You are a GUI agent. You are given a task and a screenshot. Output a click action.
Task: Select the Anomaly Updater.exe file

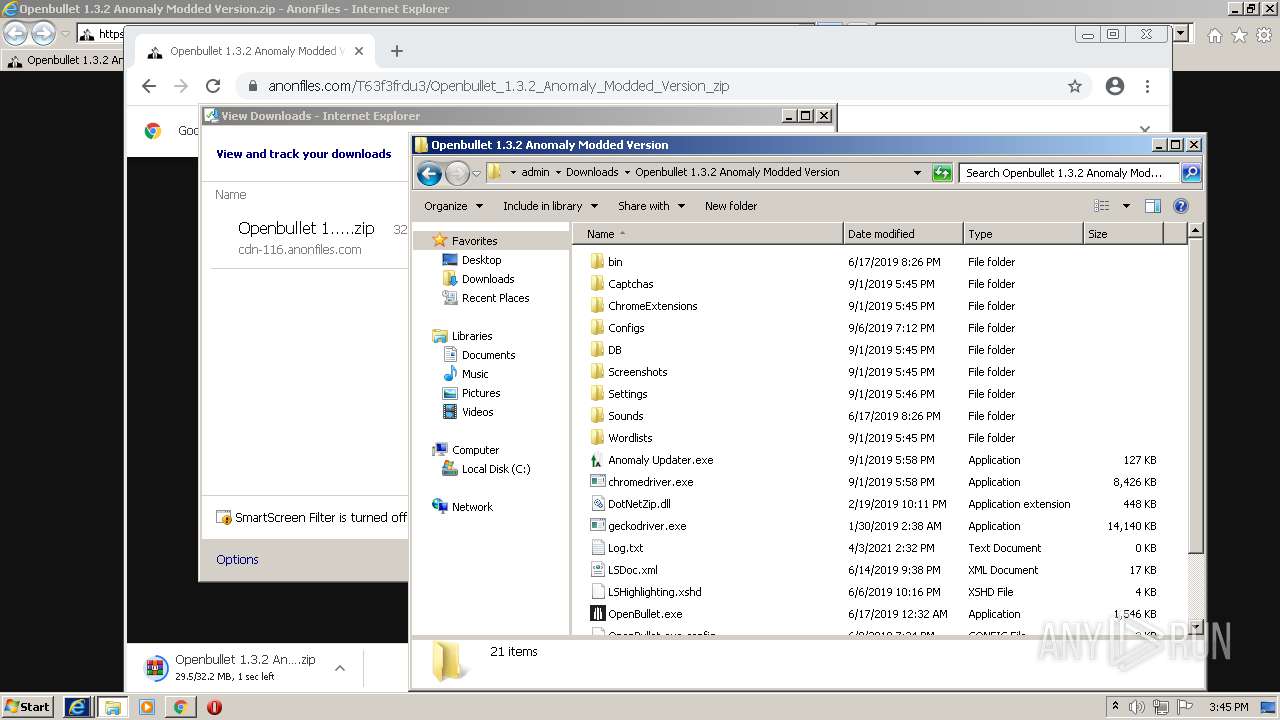coord(660,460)
